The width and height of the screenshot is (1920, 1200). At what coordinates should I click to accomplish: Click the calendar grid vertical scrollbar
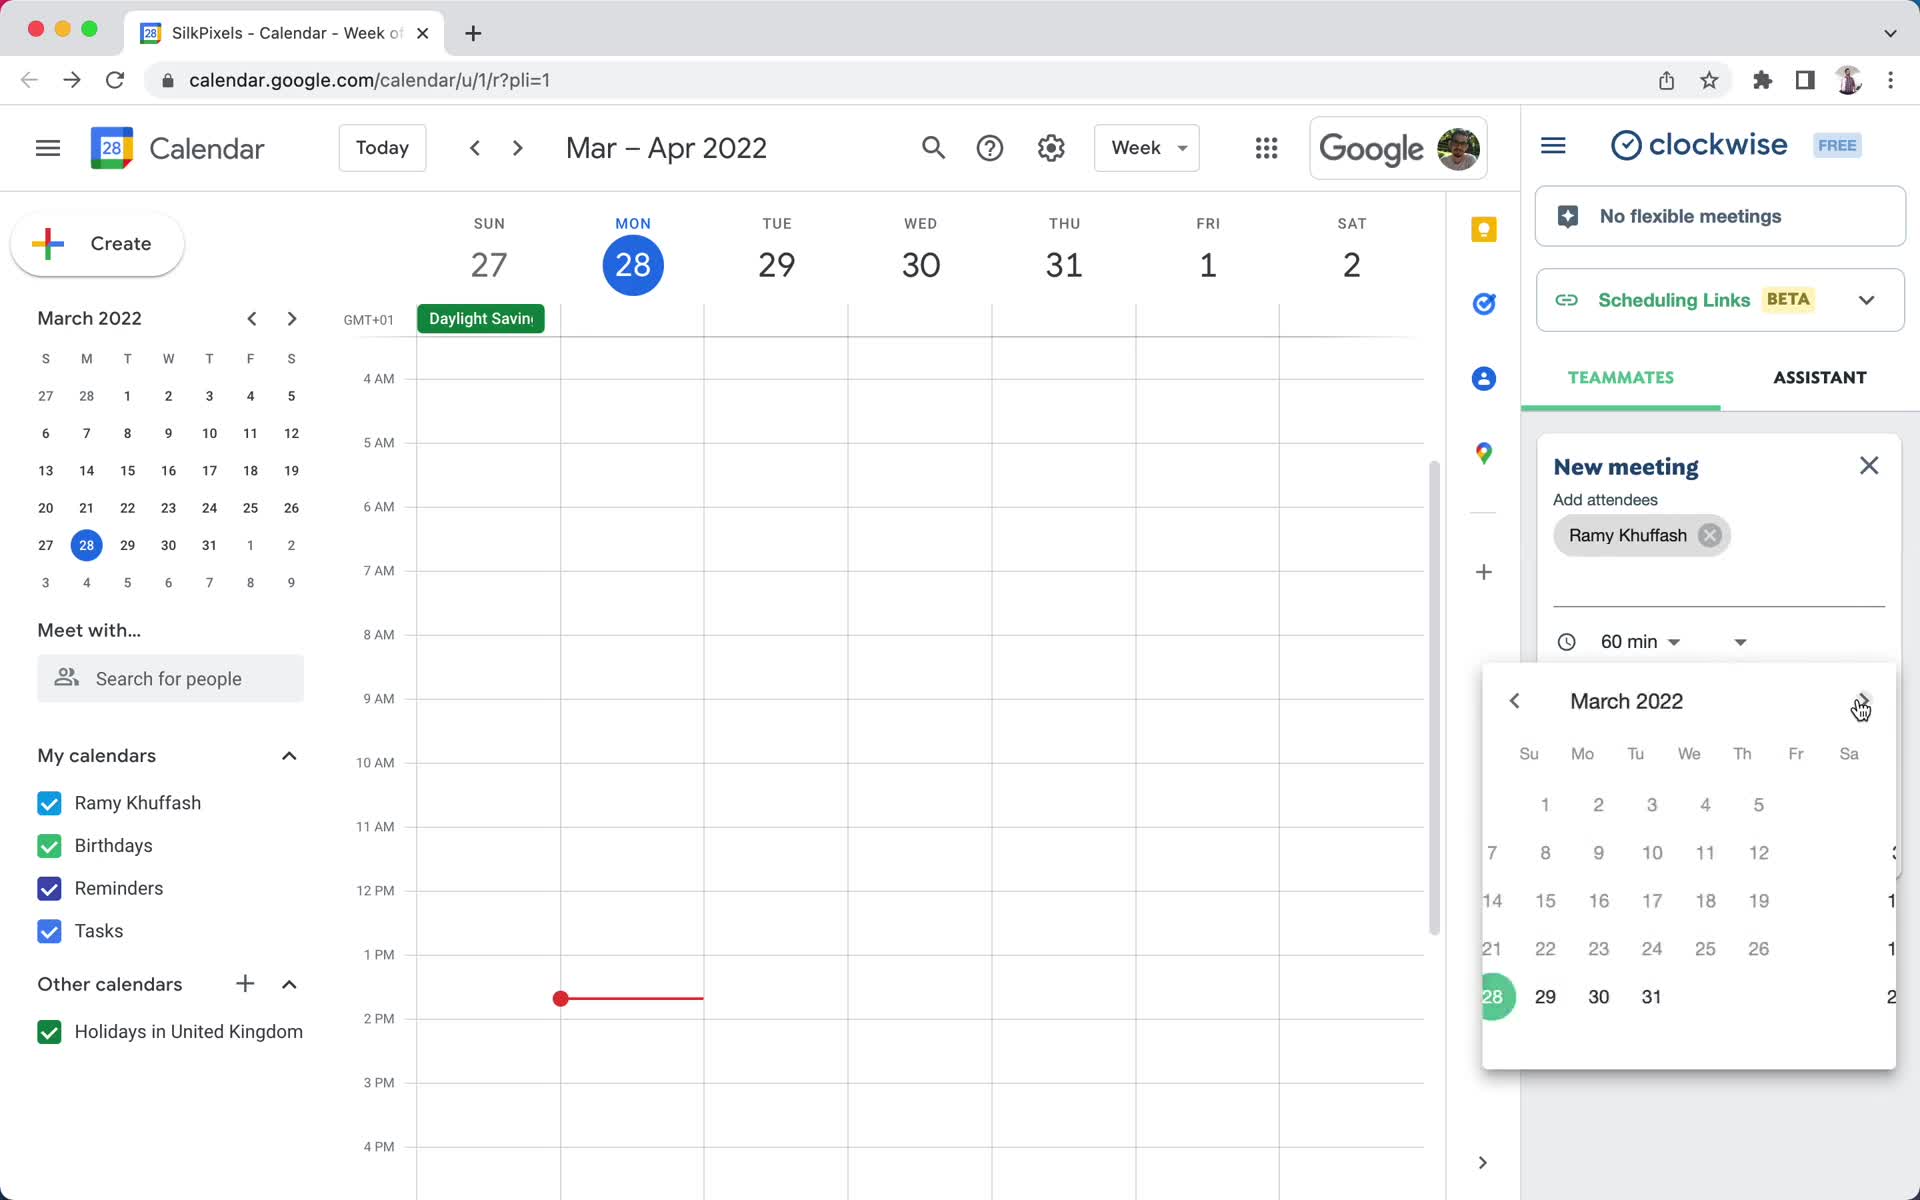[1434, 698]
